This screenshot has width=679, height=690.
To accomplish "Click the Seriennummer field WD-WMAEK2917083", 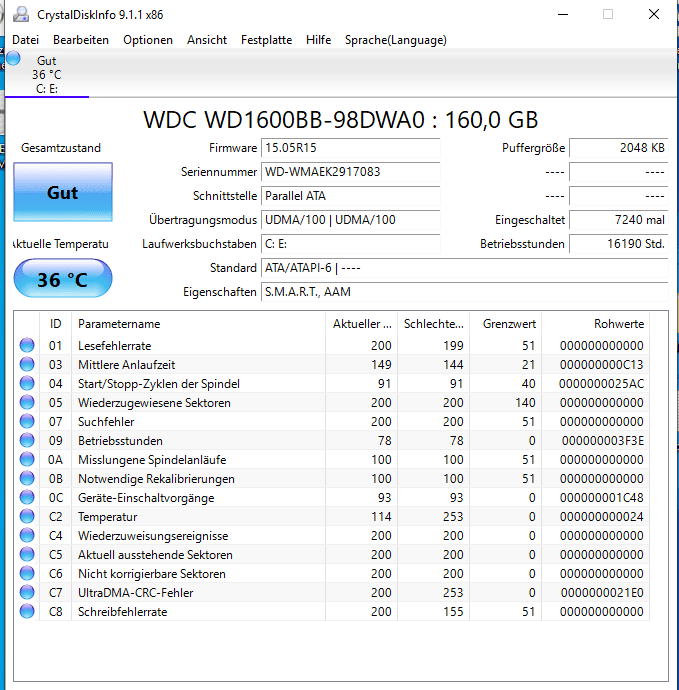I will (351, 172).
